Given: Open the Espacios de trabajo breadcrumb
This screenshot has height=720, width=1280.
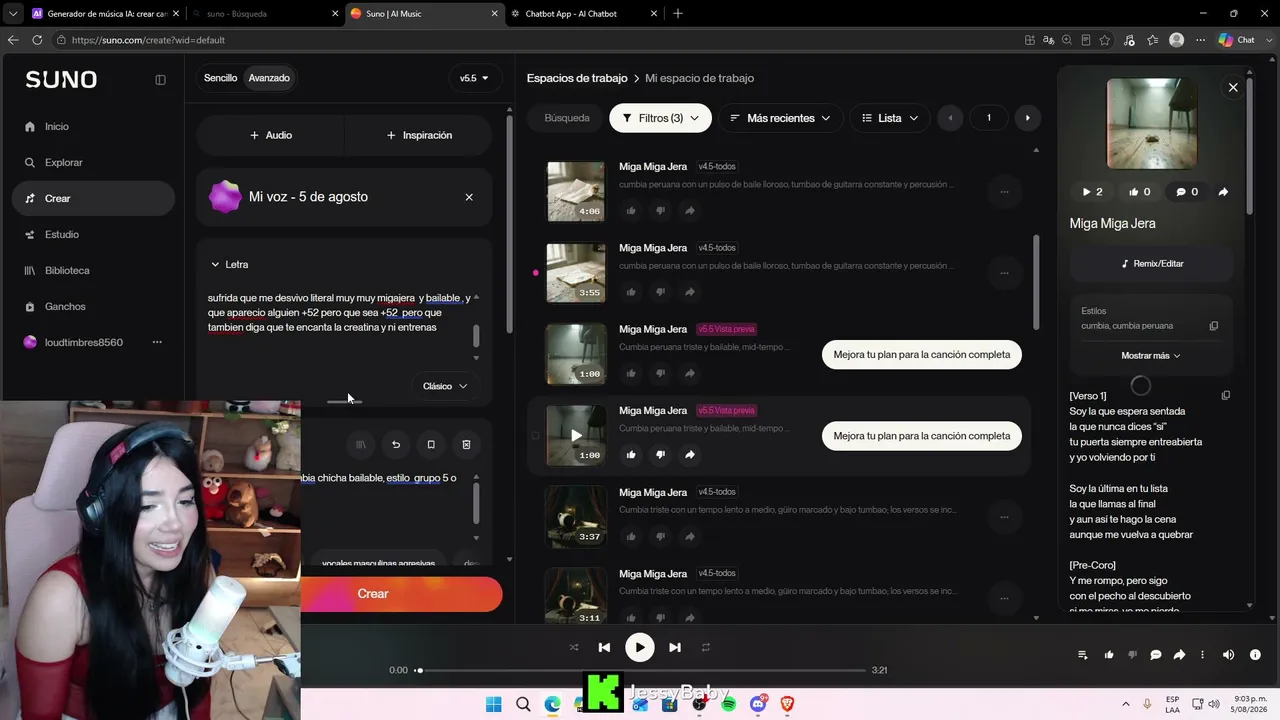Looking at the screenshot, I should (x=577, y=78).
